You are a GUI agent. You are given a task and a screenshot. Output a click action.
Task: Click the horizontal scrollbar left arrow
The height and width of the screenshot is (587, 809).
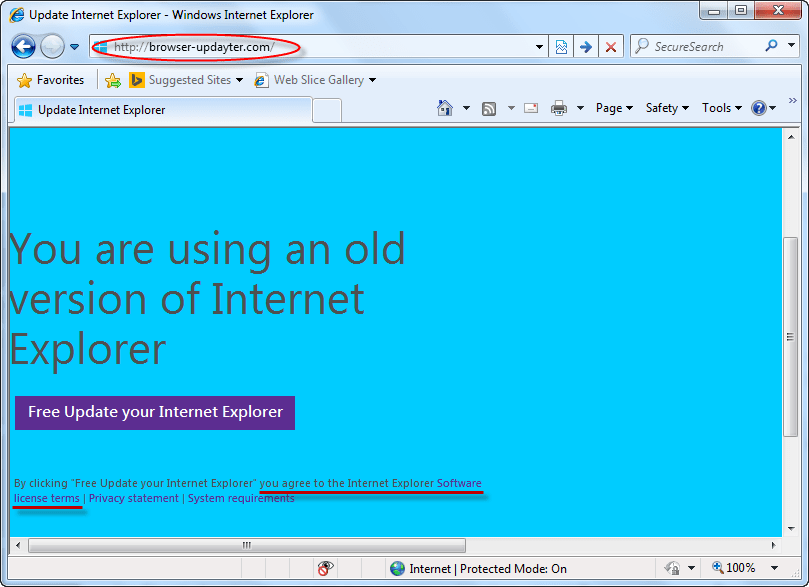18,545
